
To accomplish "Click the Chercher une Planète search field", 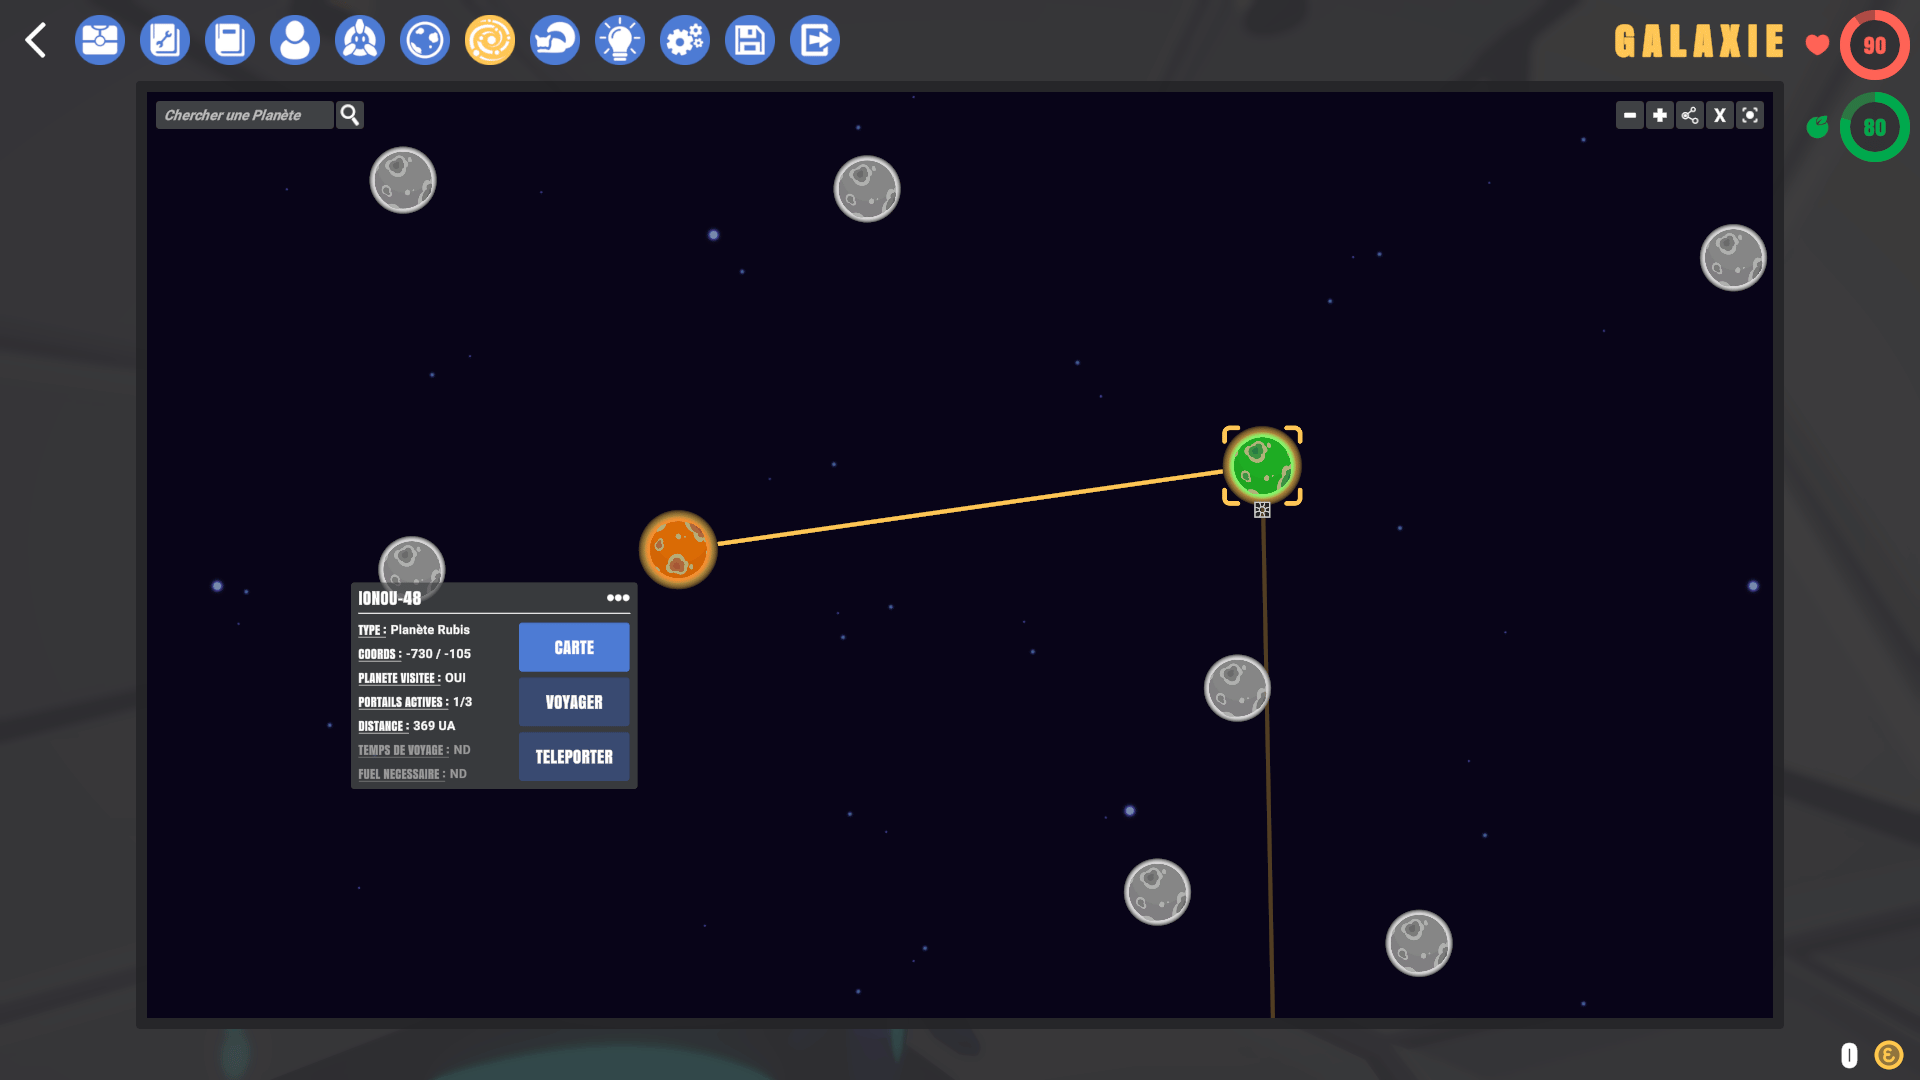I will (x=244, y=116).
